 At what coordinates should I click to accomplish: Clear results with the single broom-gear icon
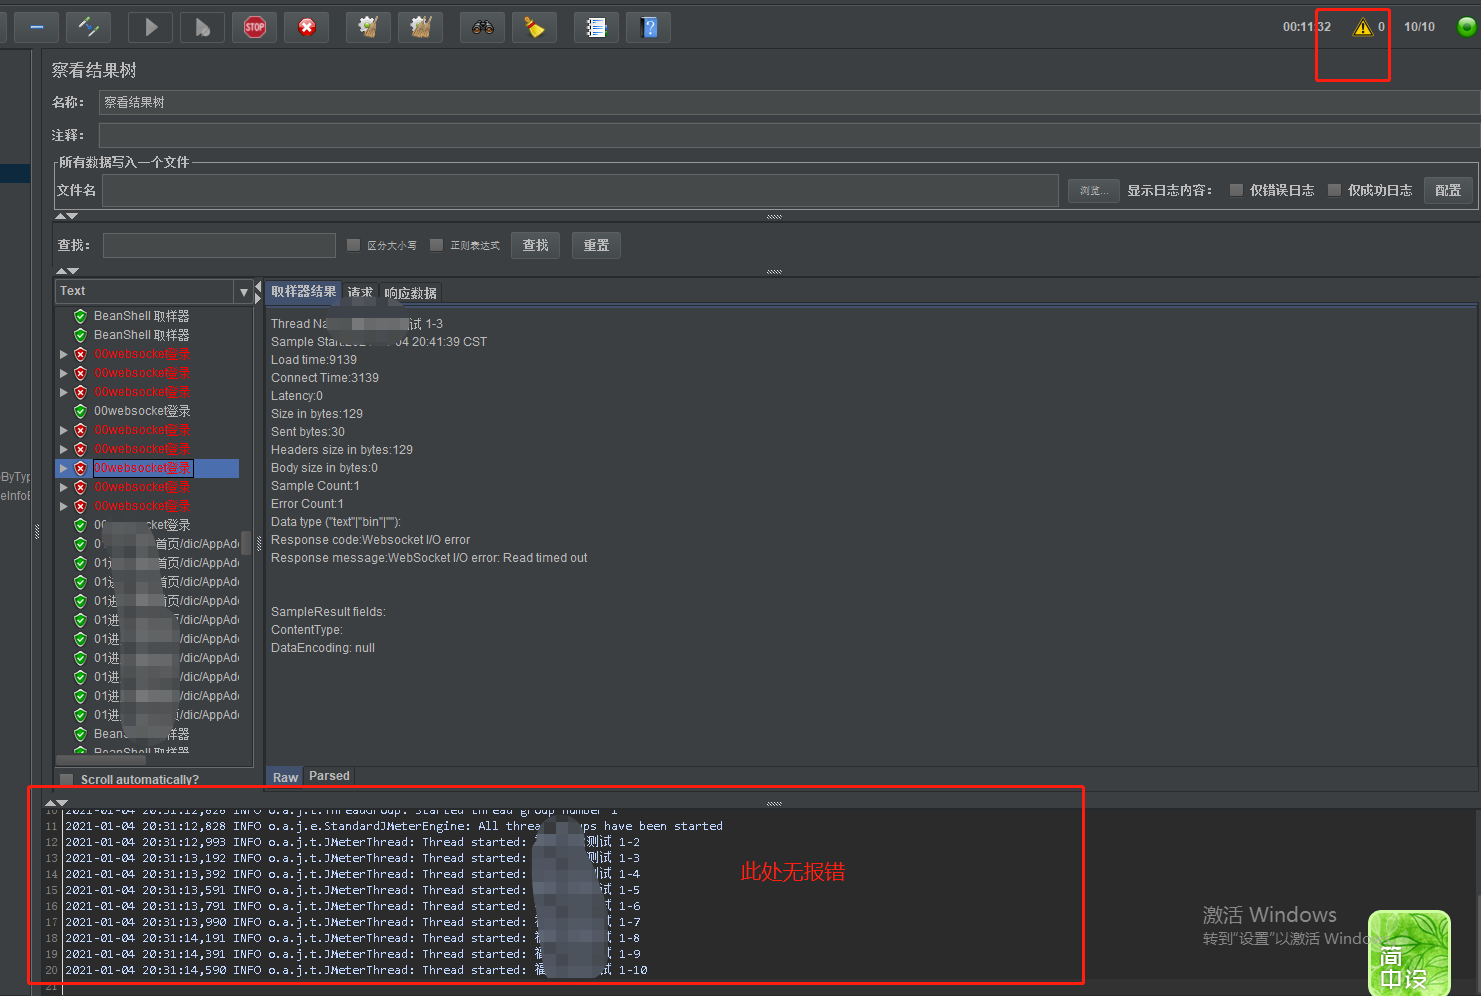click(x=368, y=27)
